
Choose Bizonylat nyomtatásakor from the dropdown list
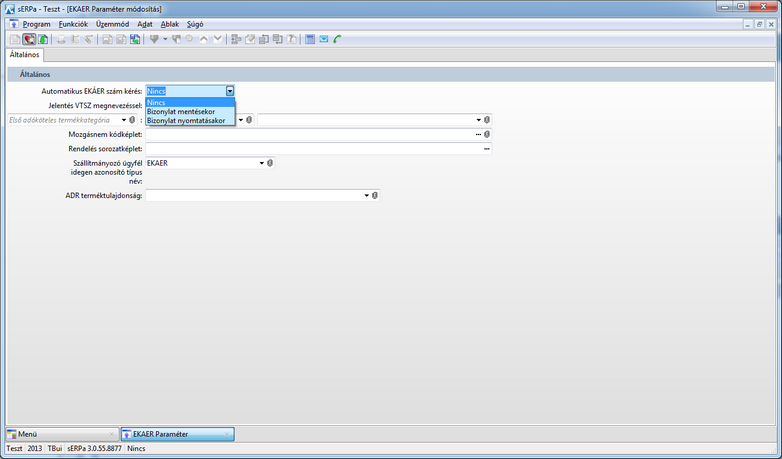point(190,120)
